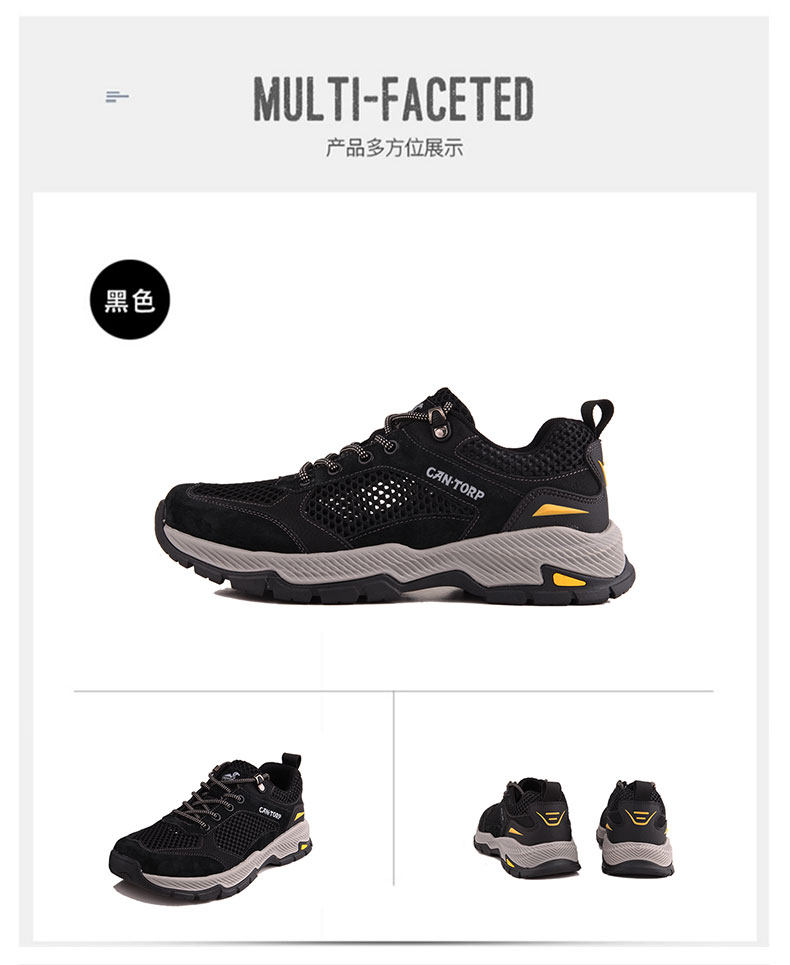
Task: Click the MULTI-FACETED heading text
Action: click(x=394, y=98)
